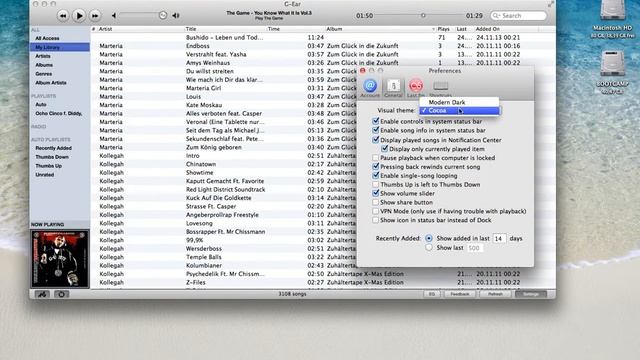This screenshot has width=640, height=360.
Task: Select All Access in sidebar
Action: point(47,38)
